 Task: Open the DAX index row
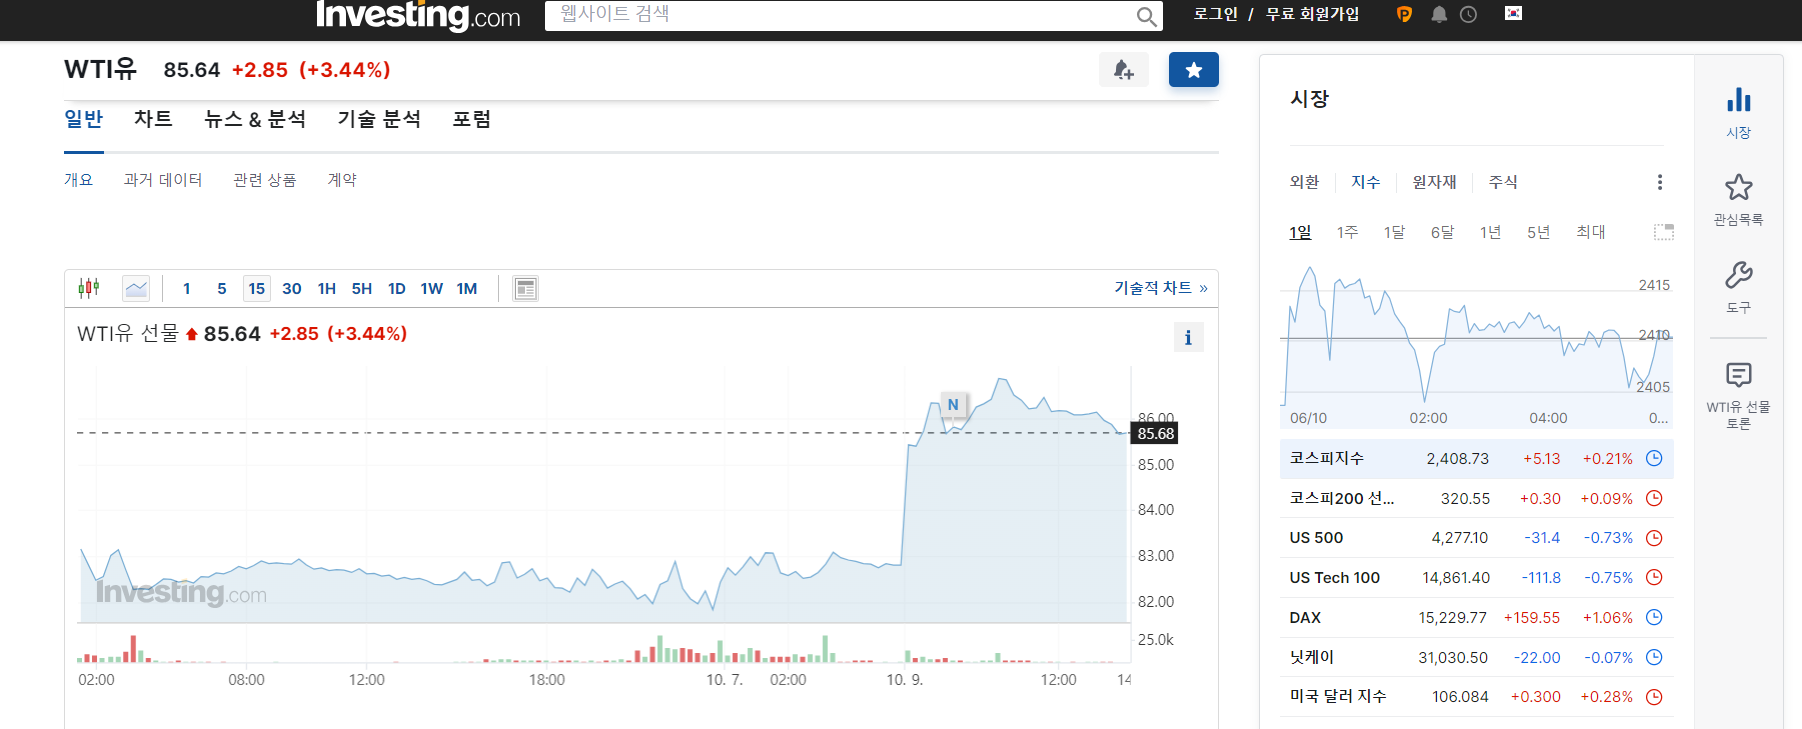1476,618
